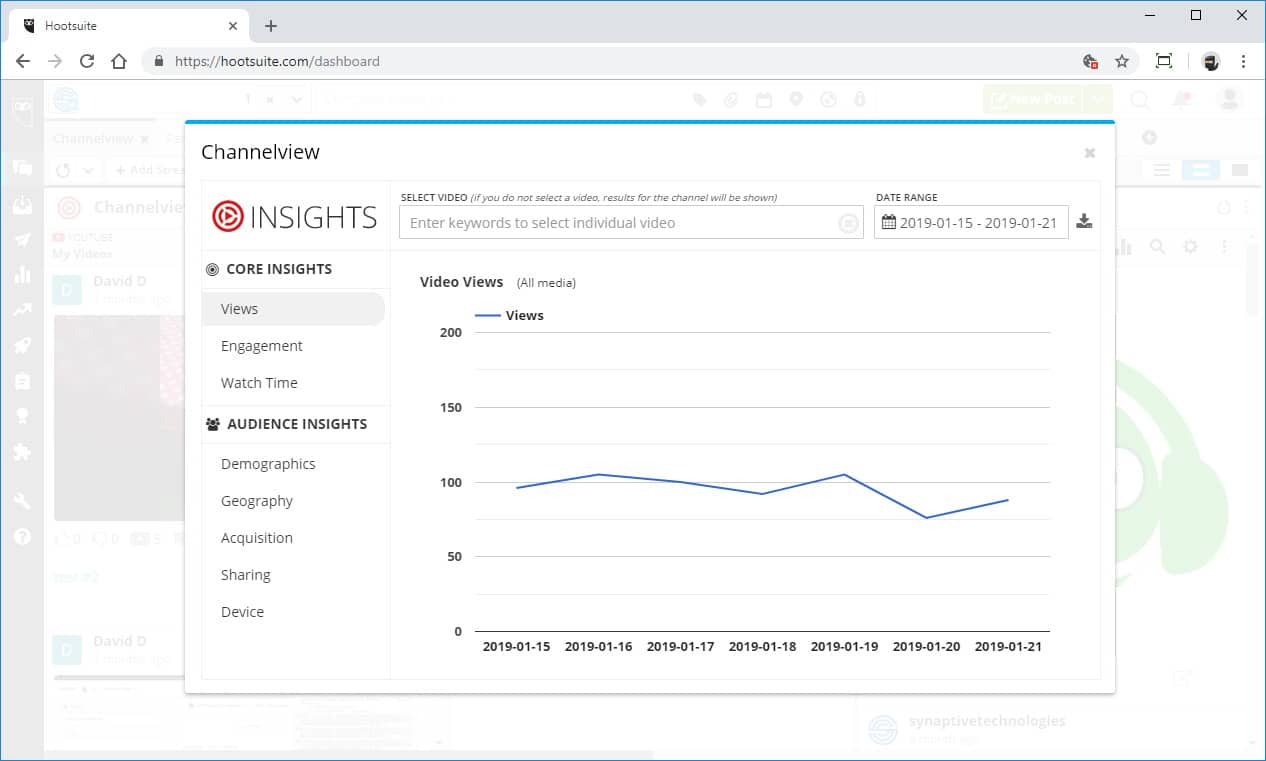Click the 2019-01-15 axis label
This screenshot has width=1266, height=761.
pyautogui.click(x=517, y=647)
